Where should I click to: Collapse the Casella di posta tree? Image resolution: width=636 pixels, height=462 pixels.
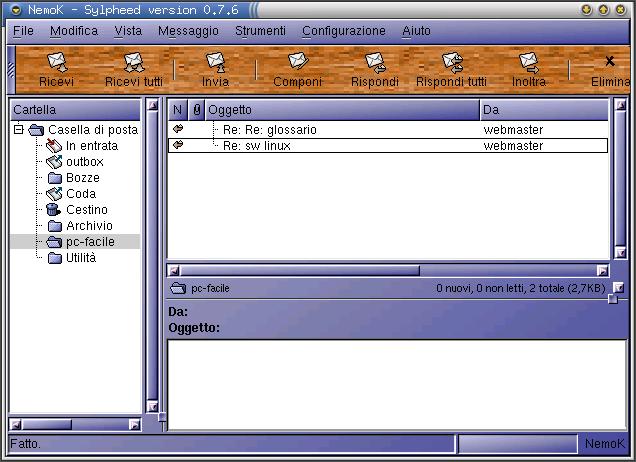click(18, 130)
